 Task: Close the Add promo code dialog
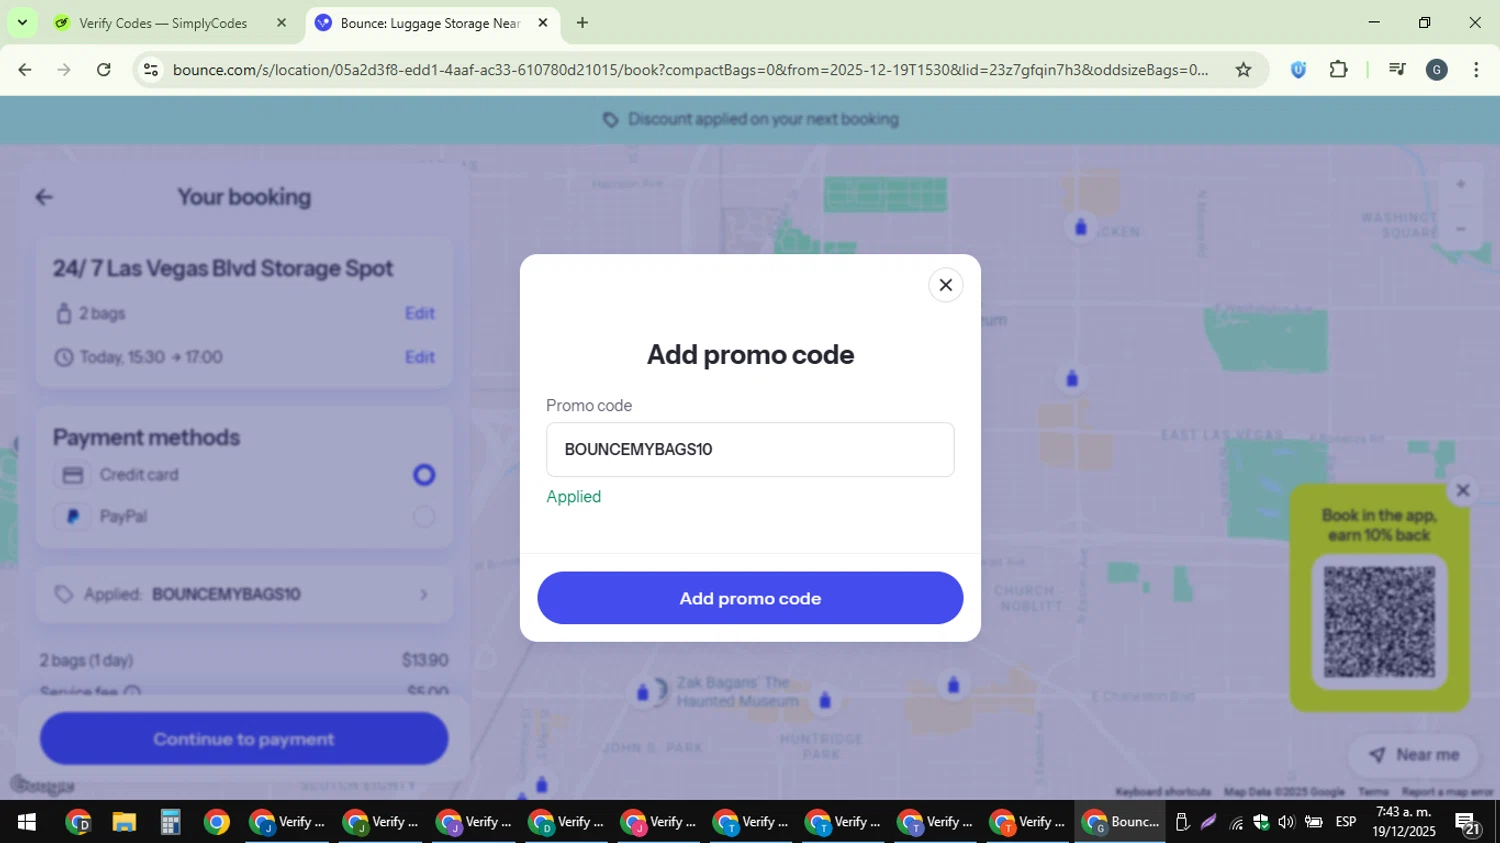(945, 285)
